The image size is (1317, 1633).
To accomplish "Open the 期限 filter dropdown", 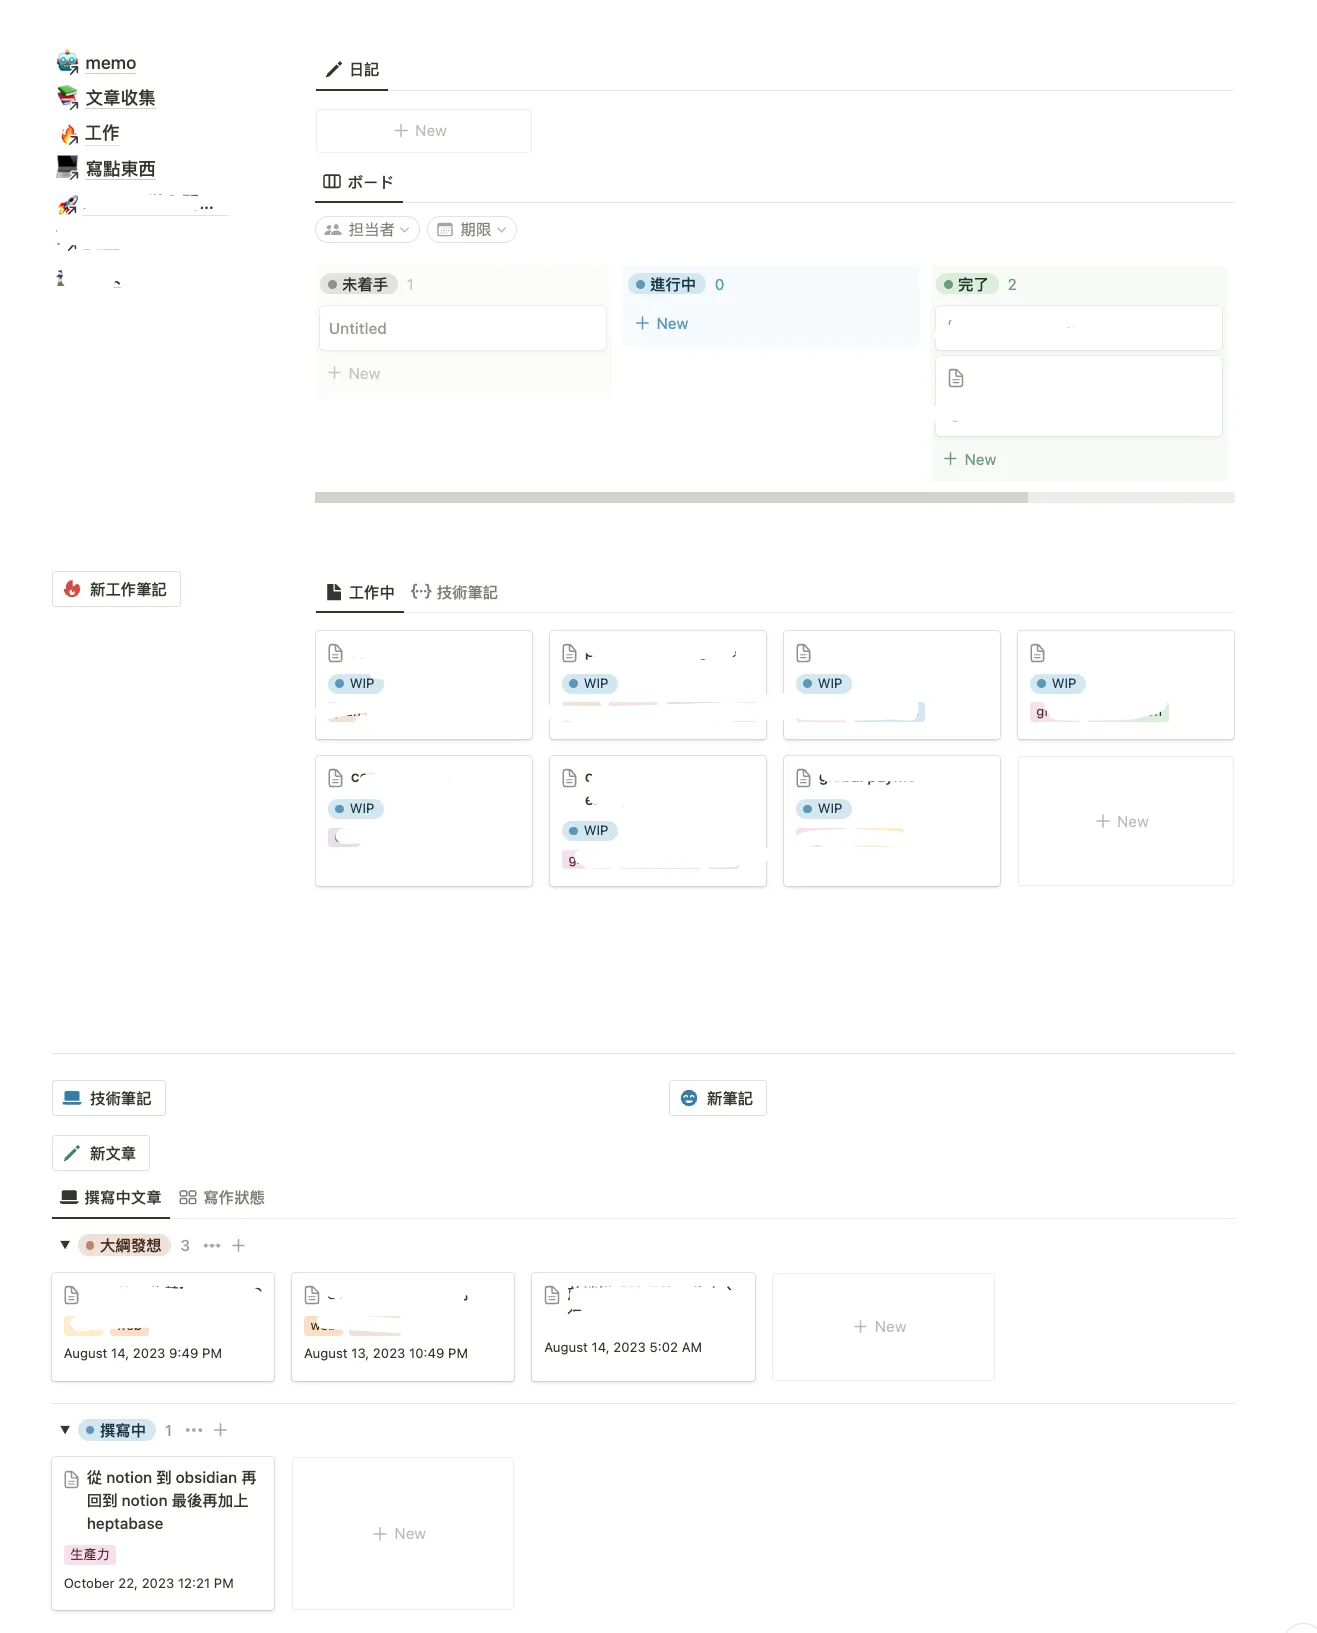I will tap(472, 230).
